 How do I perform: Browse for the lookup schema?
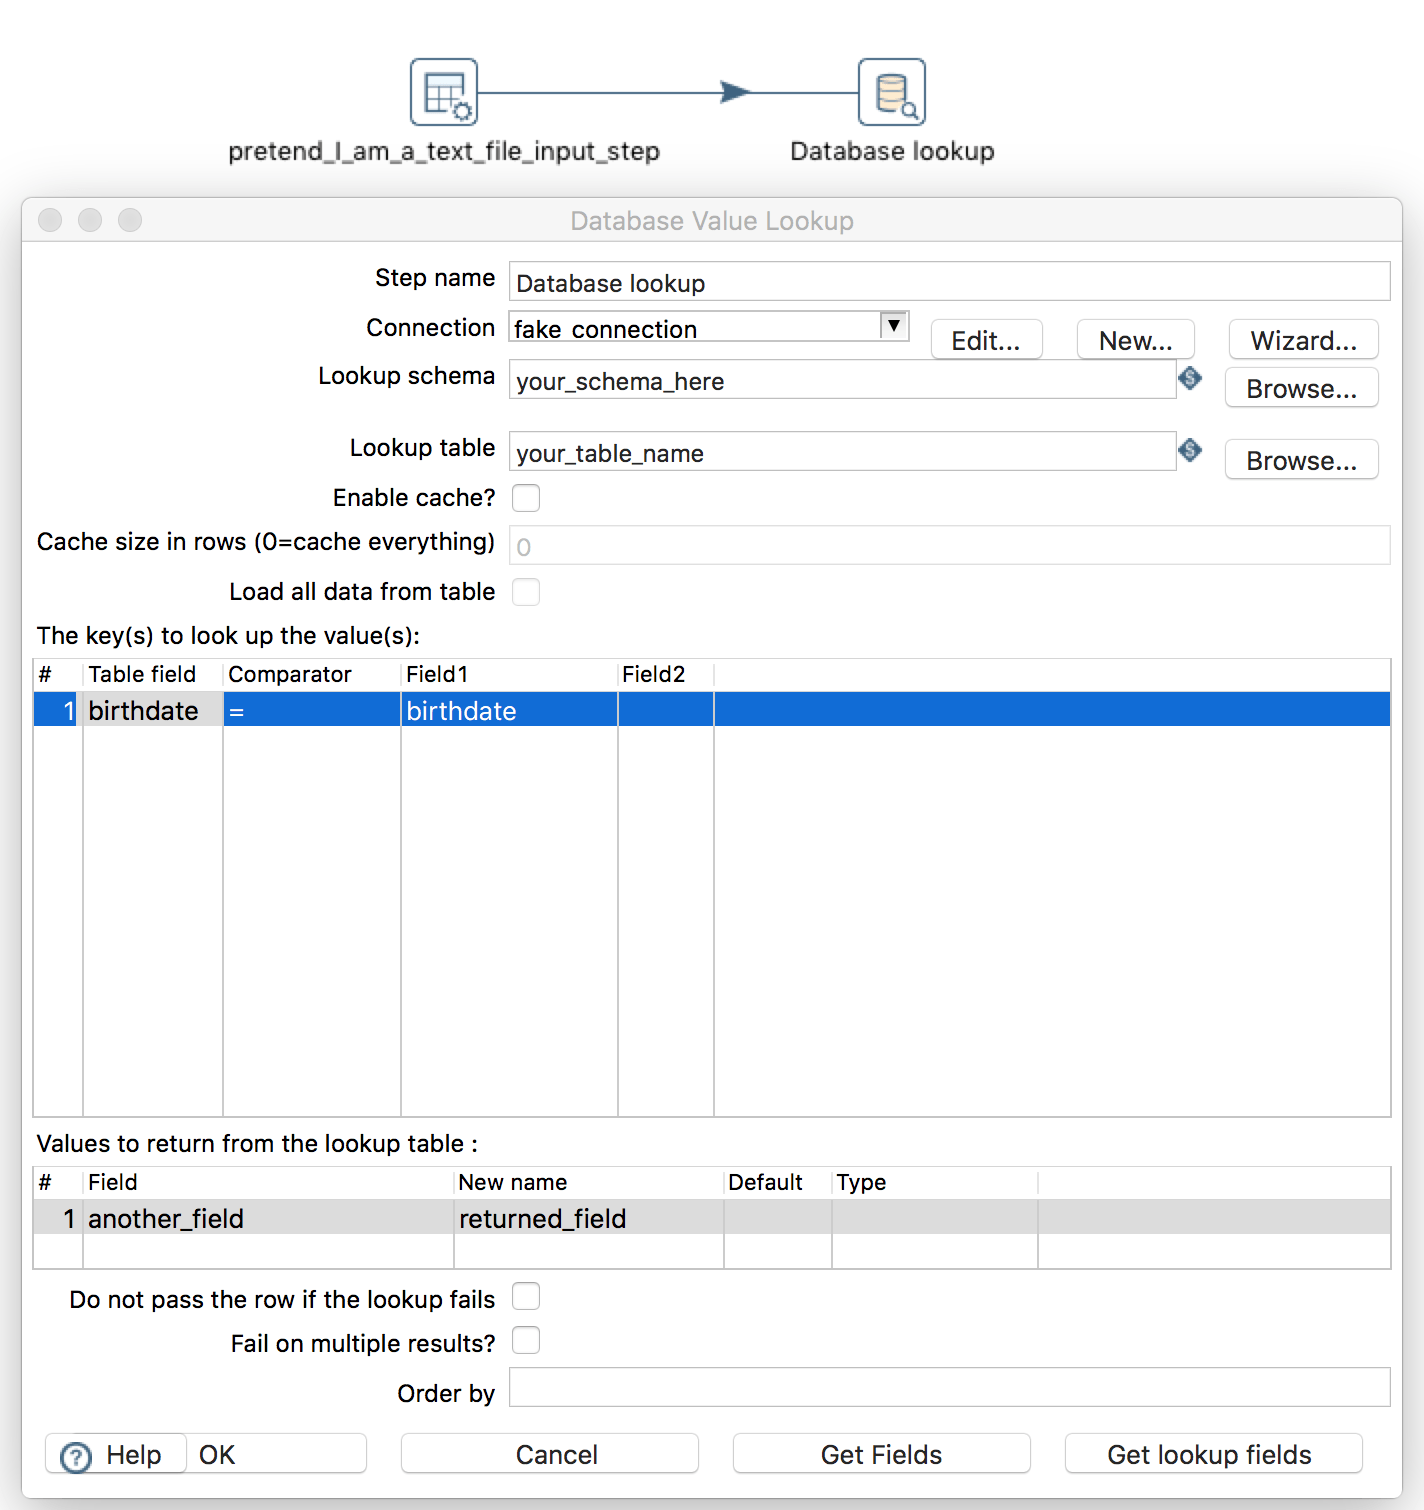[1301, 389]
